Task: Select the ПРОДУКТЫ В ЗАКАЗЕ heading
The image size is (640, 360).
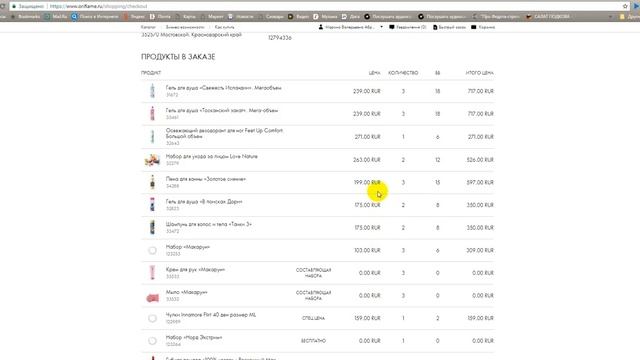Action: [x=178, y=57]
